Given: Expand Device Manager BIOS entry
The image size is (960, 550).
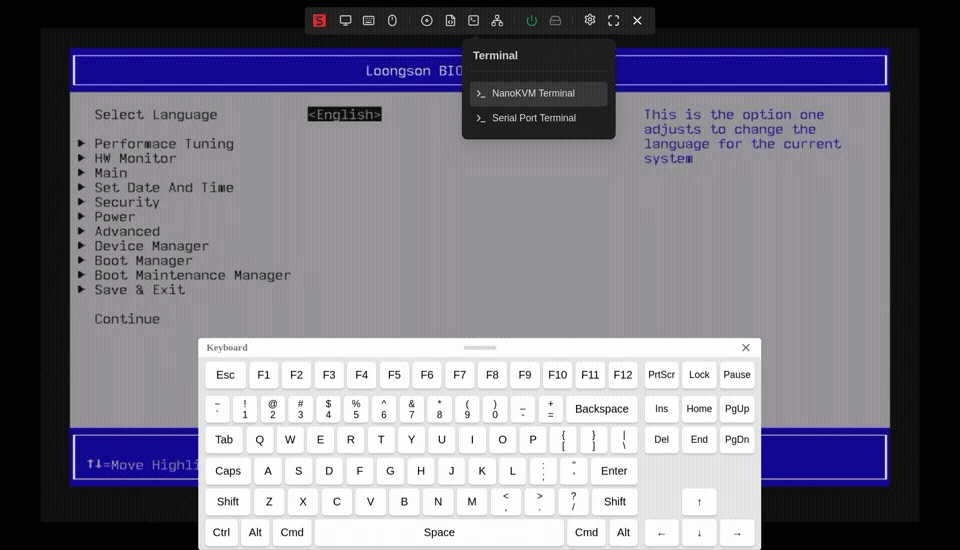Looking at the screenshot, I should click(151, 246).
